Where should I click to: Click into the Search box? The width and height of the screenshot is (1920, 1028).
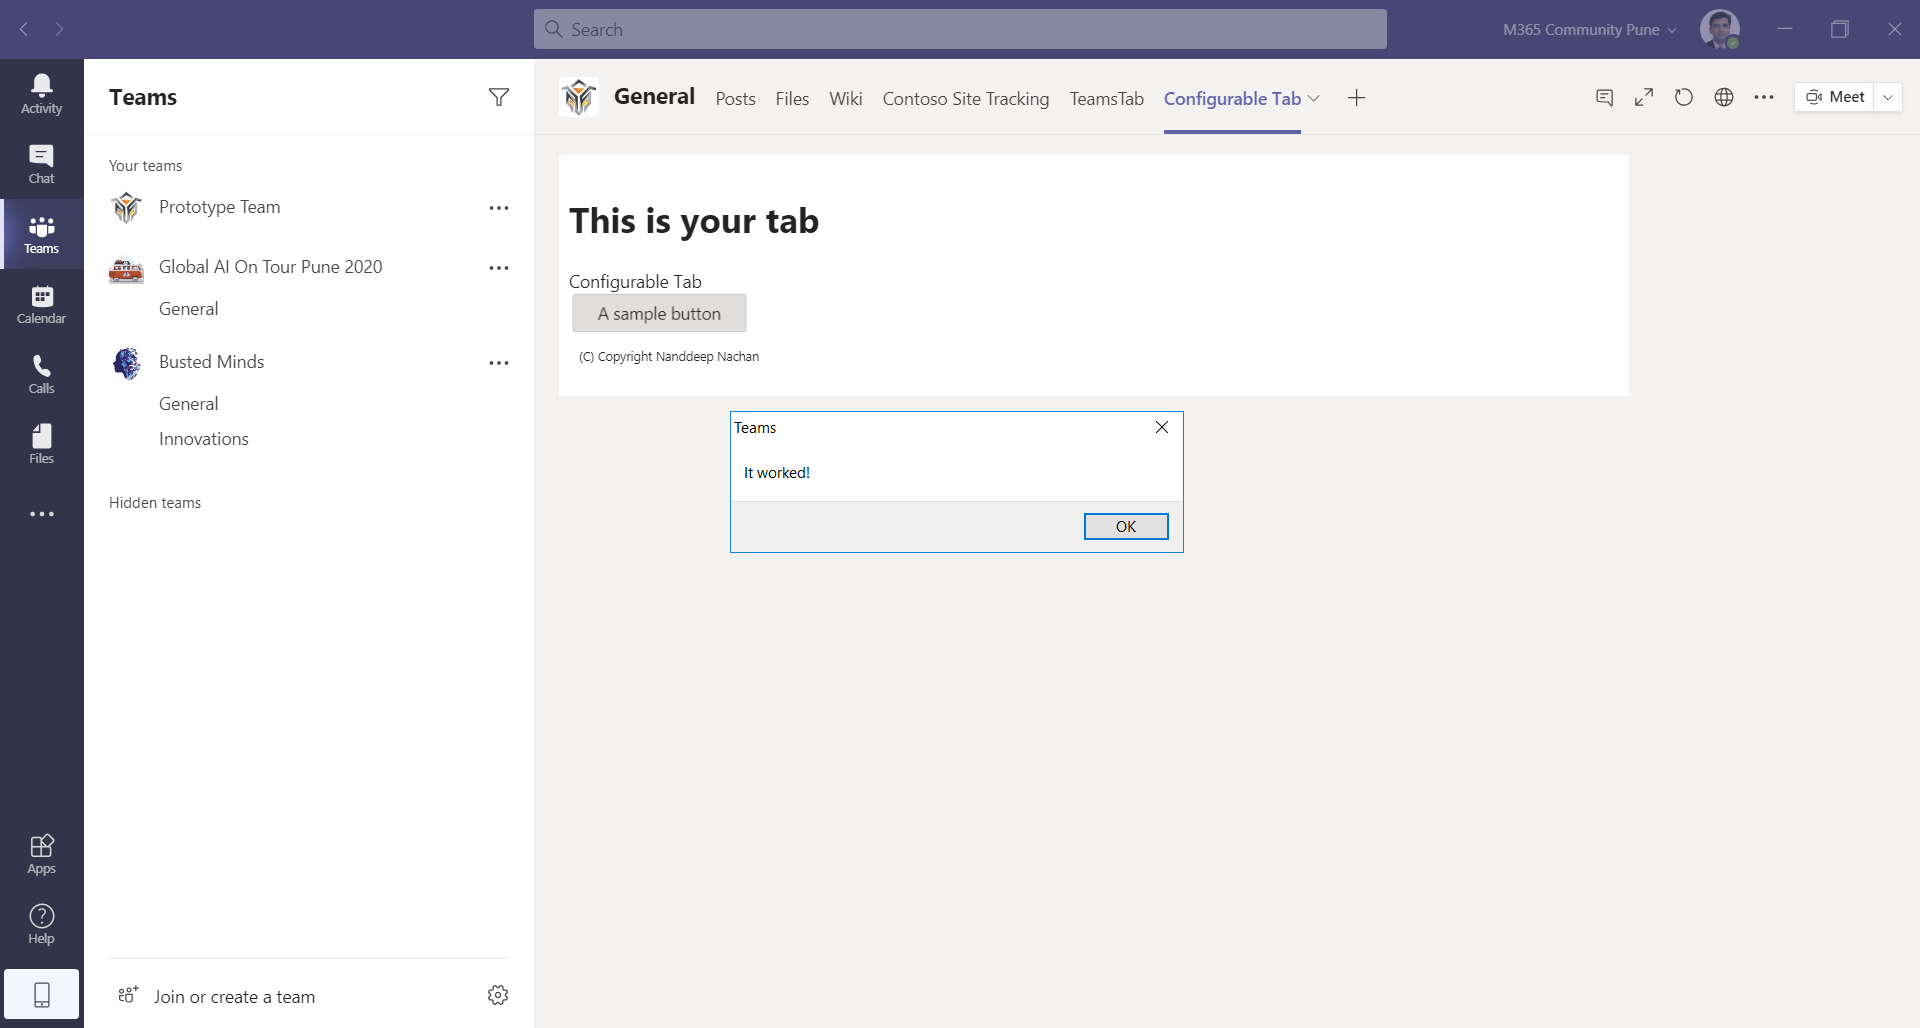tap(960, 30)
